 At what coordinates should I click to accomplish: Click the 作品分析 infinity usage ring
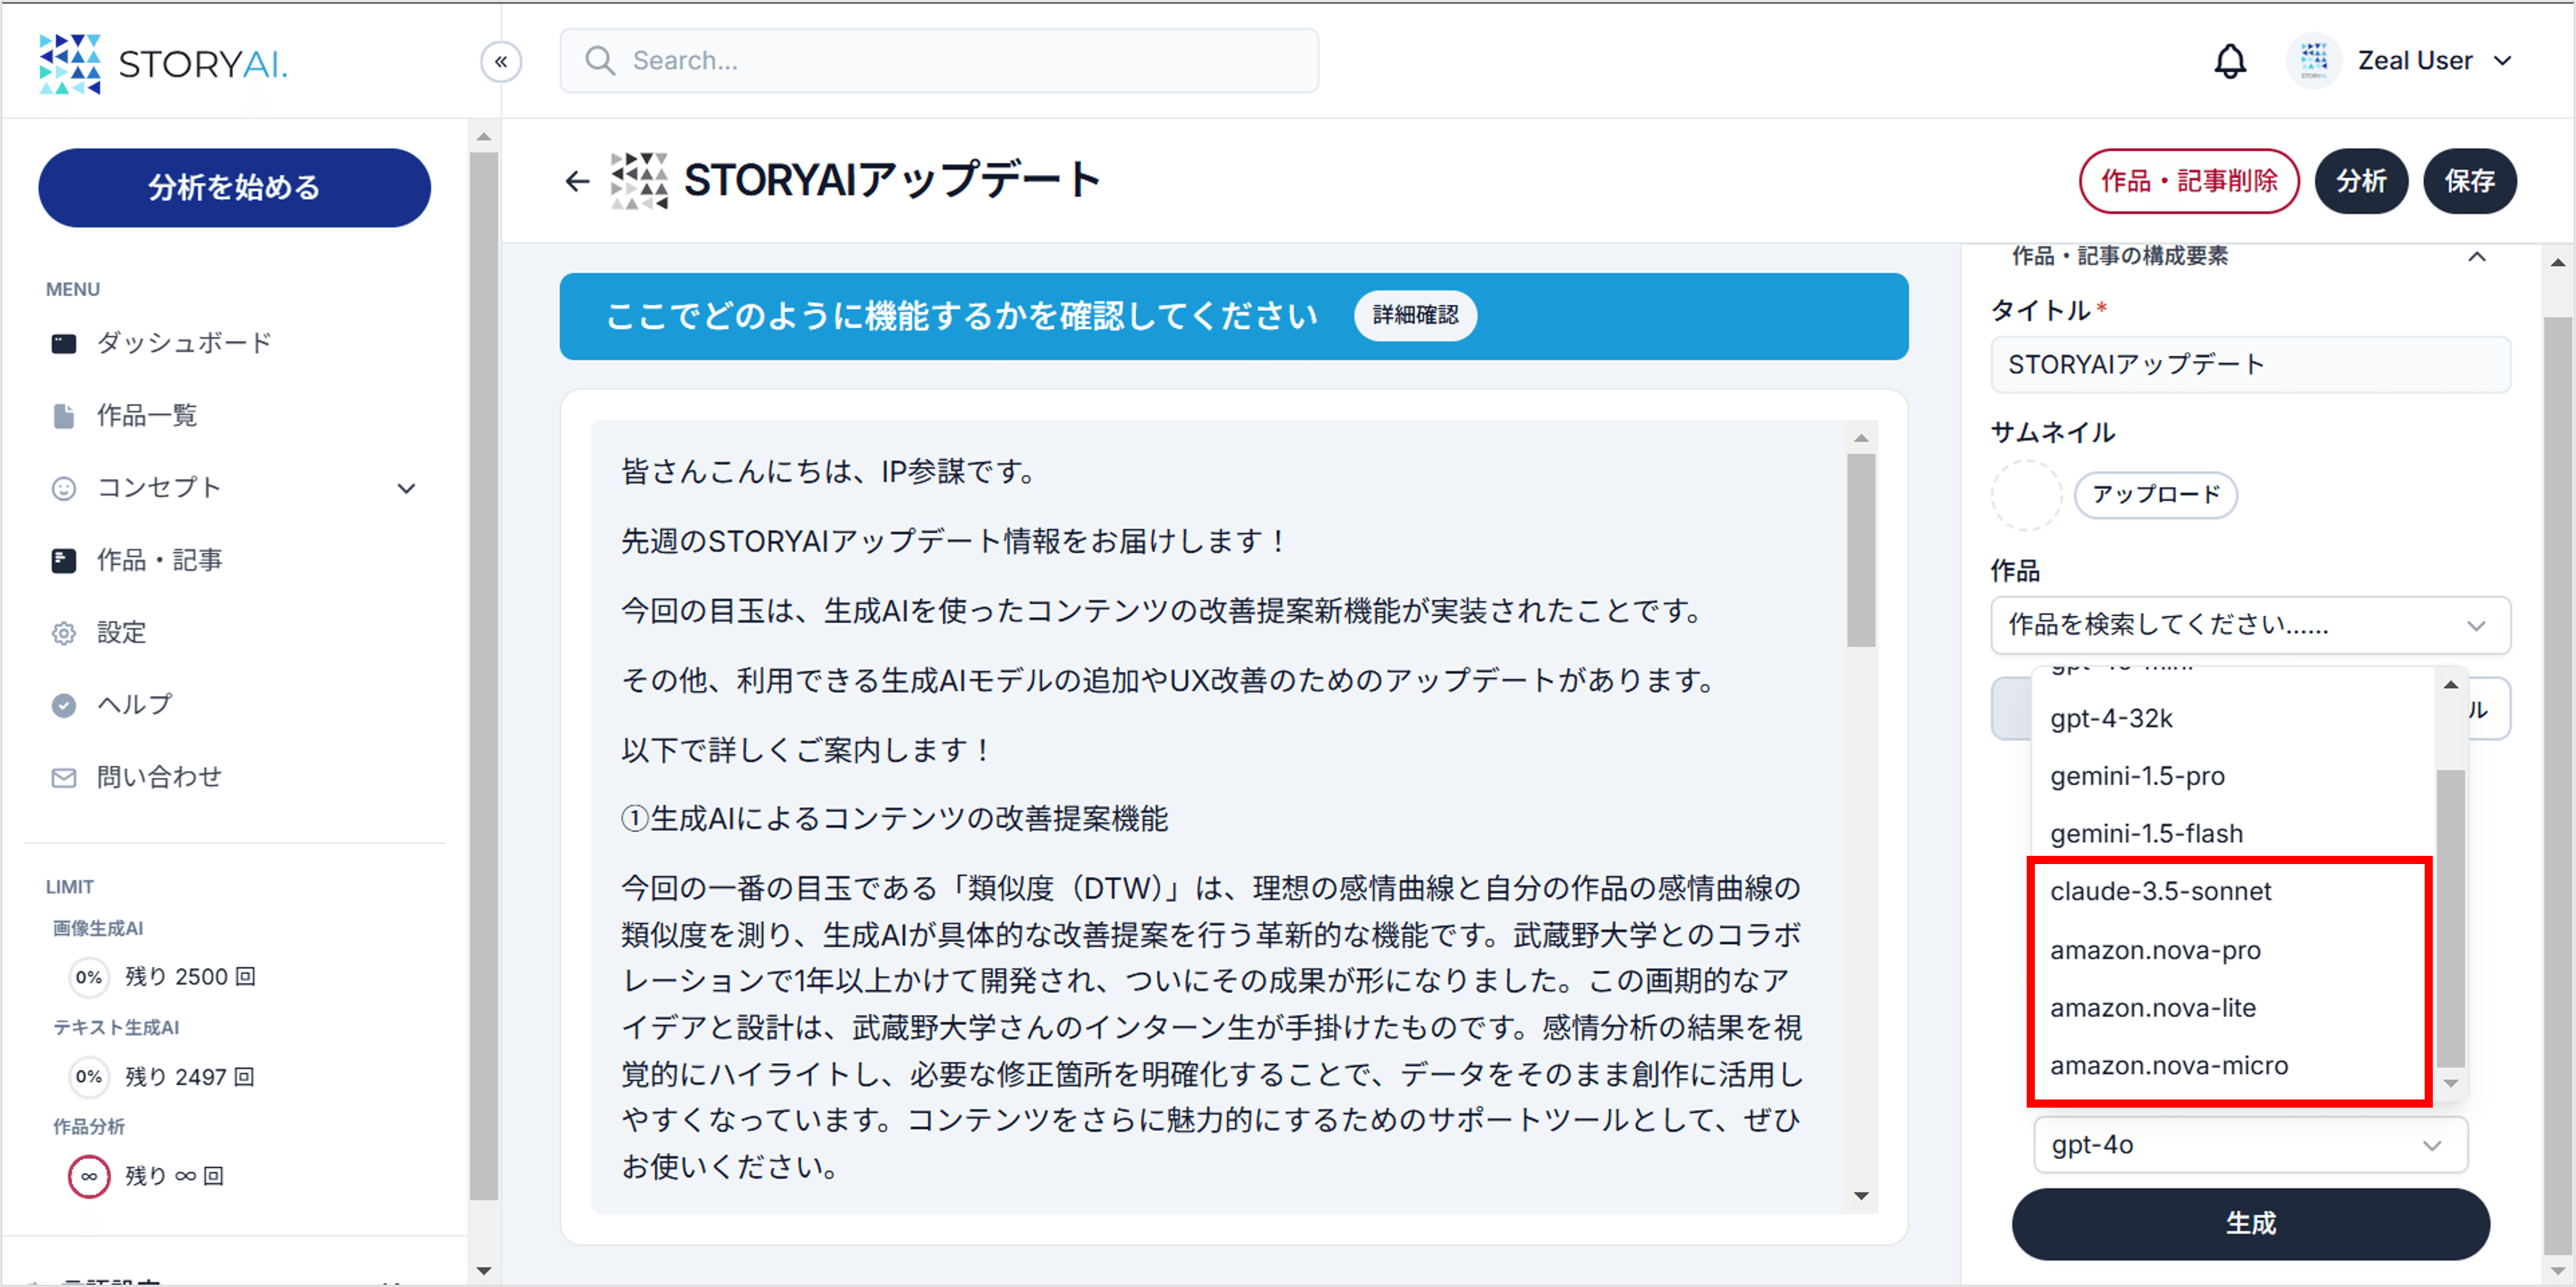89,1176
